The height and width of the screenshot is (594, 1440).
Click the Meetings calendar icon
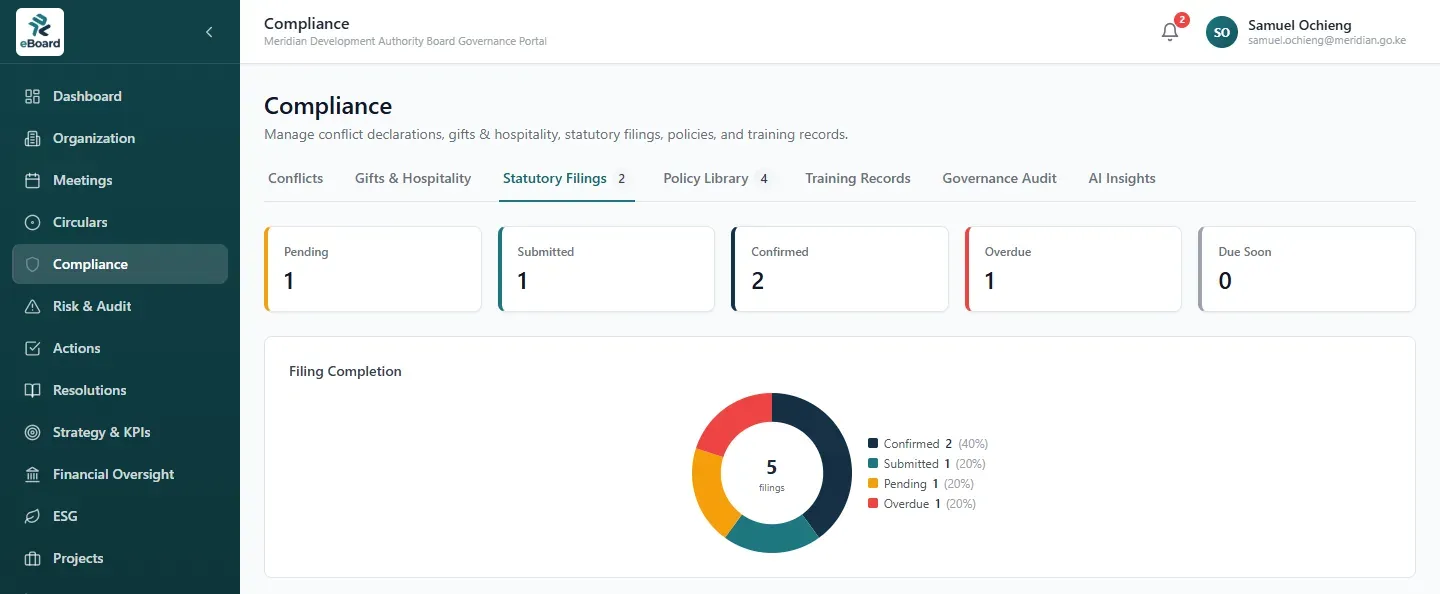(x=32, y=180)
